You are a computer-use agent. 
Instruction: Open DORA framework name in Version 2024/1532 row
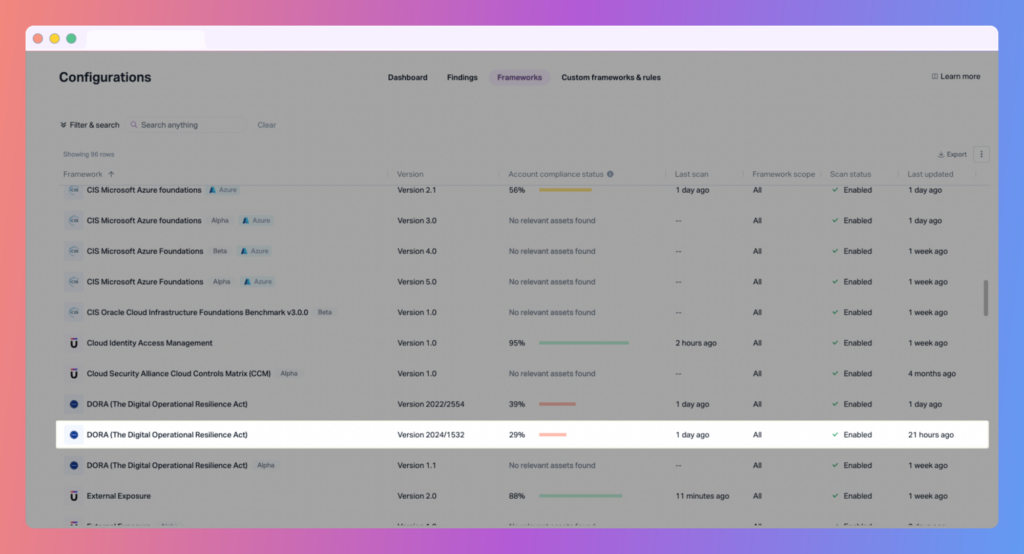pyautogui.click(x=167, y=434)
